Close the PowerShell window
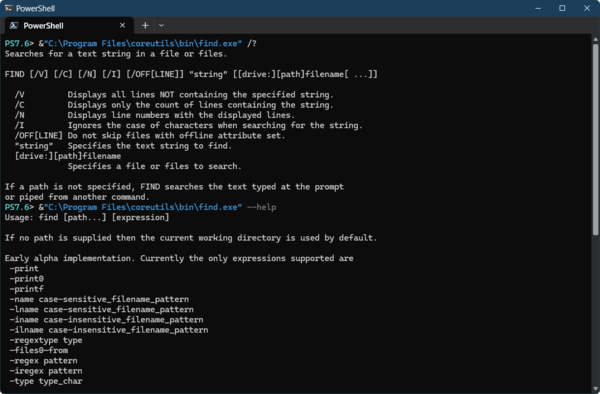The height and width of the screenshot is (394, 600). click(x=587, y=8)
